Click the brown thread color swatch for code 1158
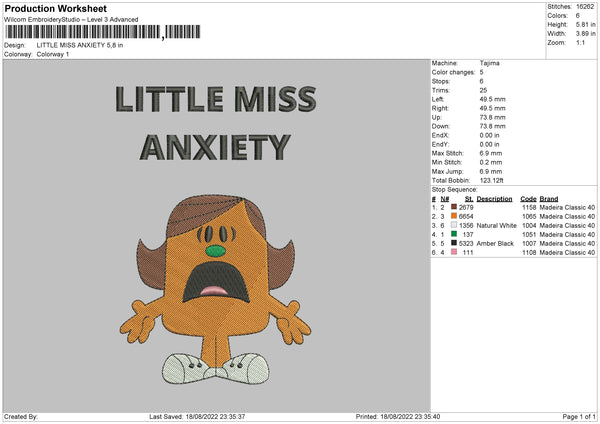 pos(454,207)
